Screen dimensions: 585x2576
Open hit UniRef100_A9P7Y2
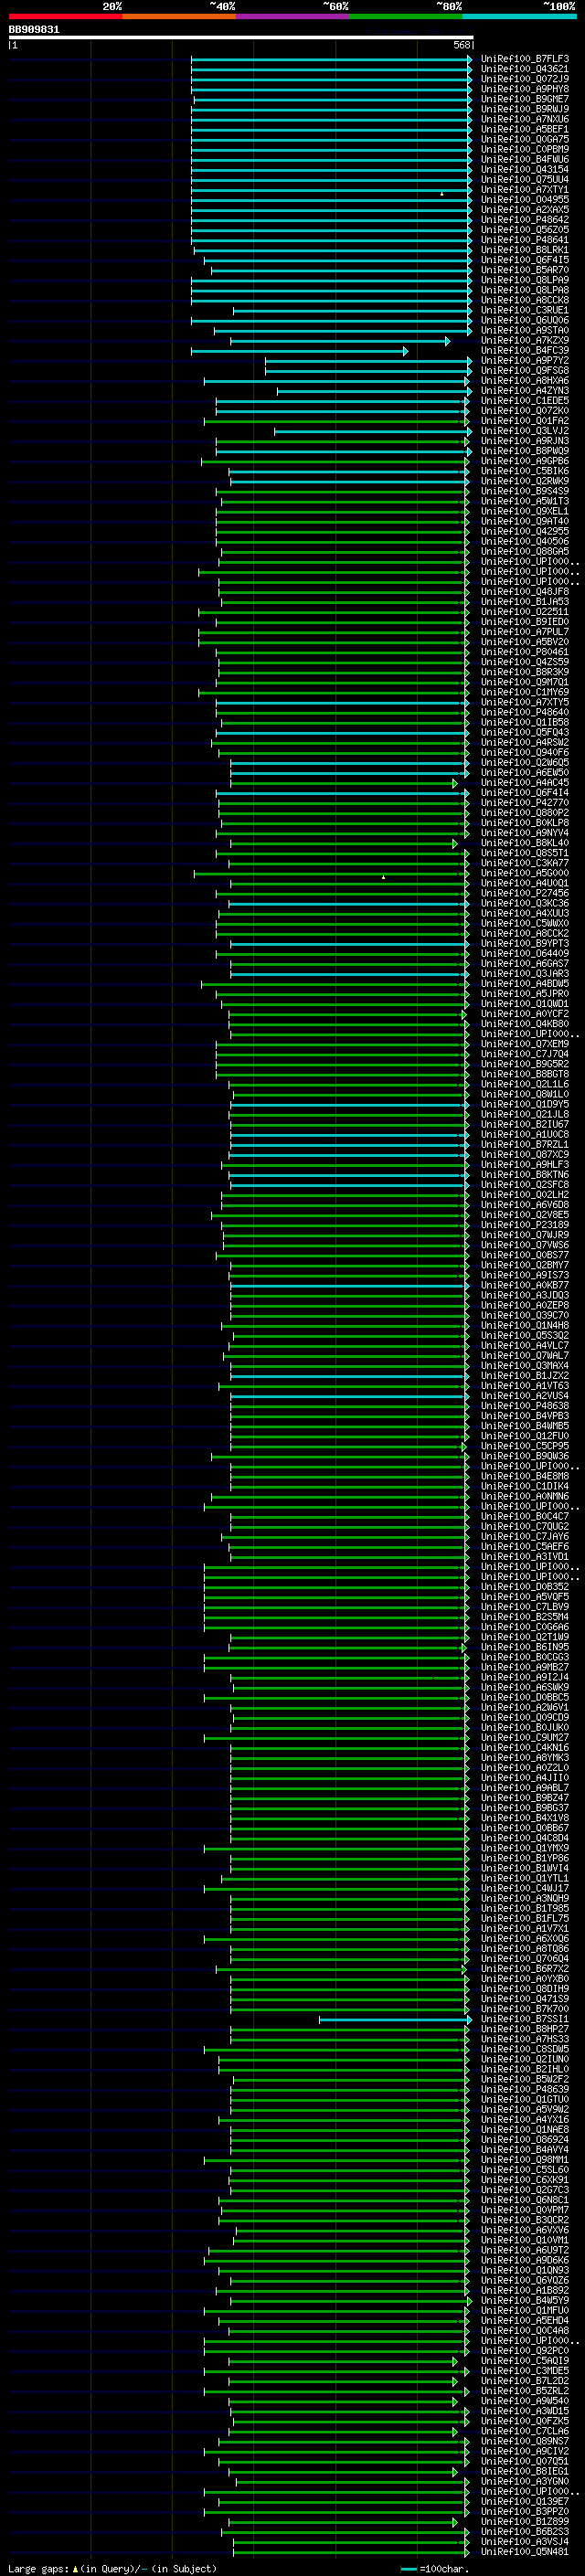(x=524, y=360)
